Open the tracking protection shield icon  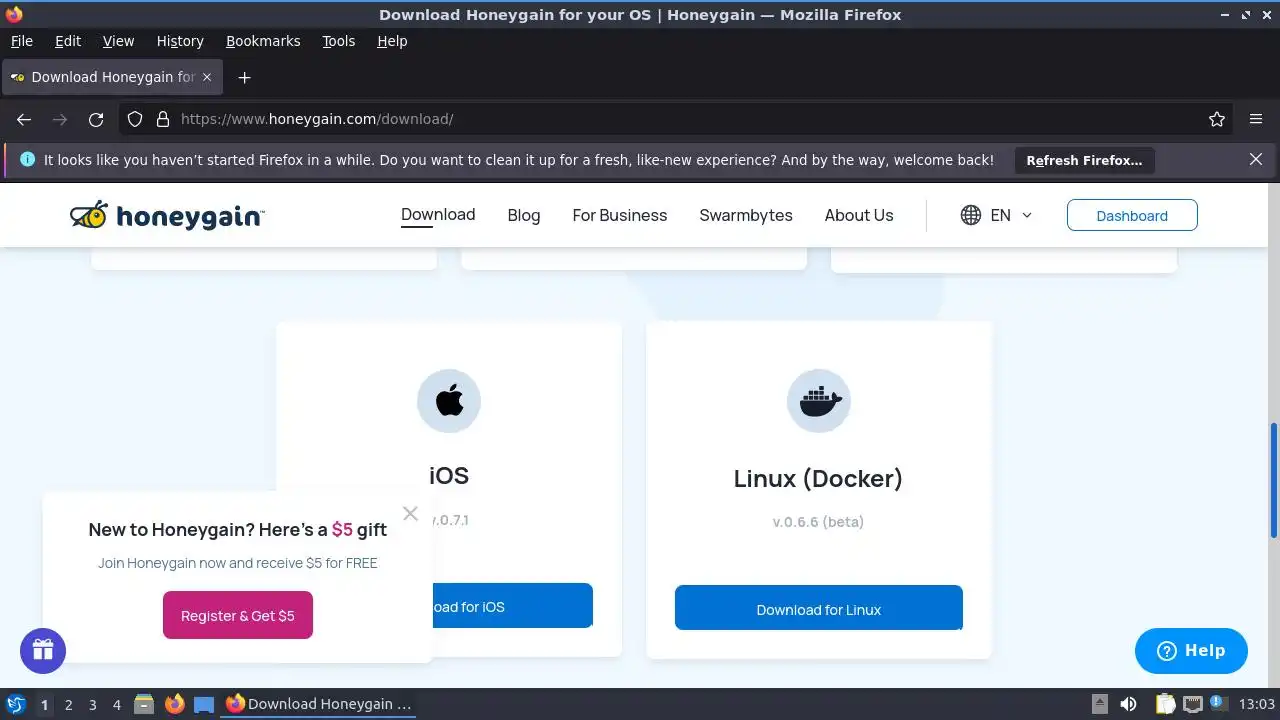point(135,119)
